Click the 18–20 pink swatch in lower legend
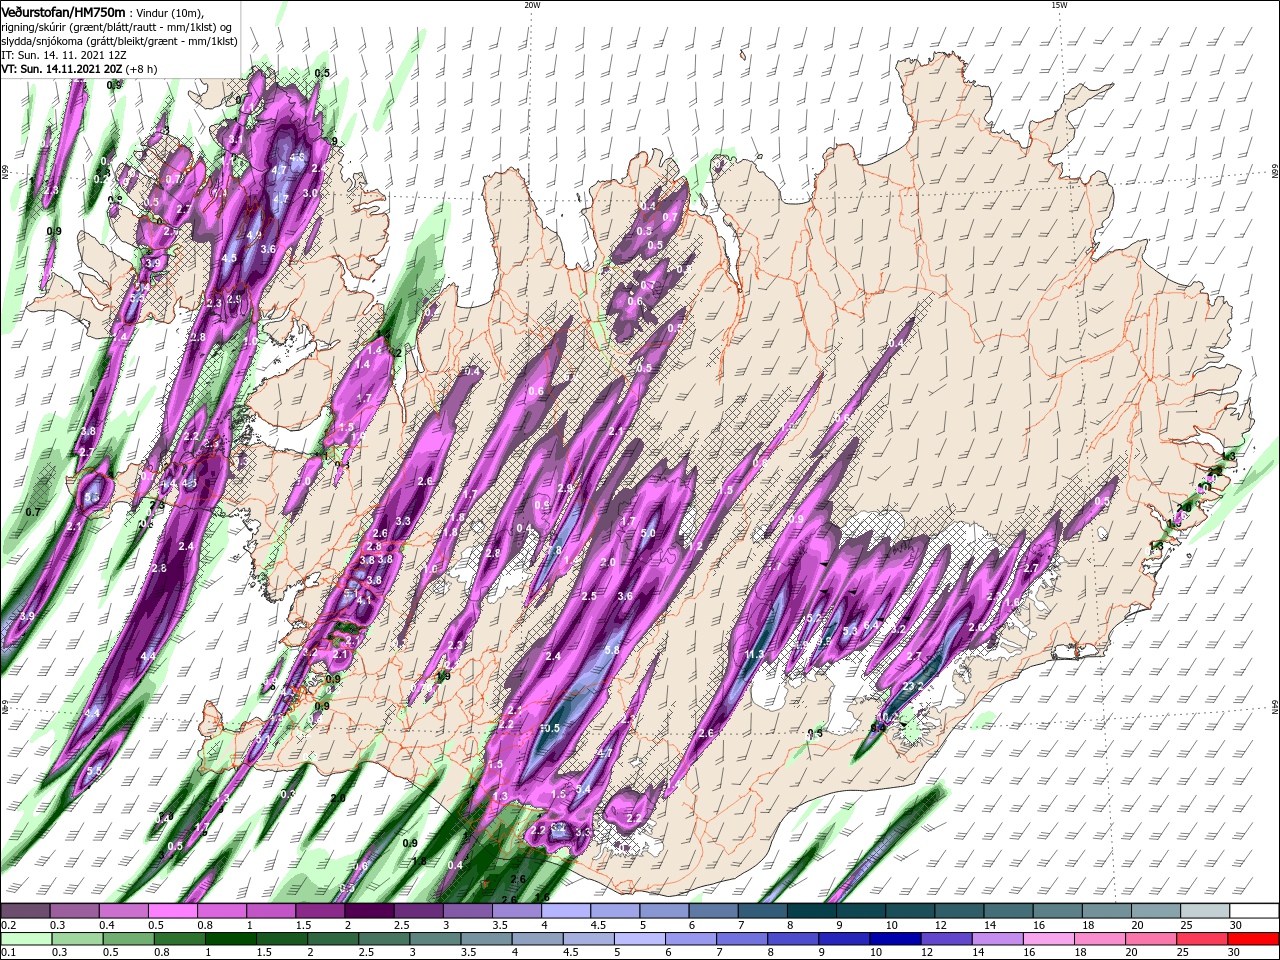 click(1101, 939)
